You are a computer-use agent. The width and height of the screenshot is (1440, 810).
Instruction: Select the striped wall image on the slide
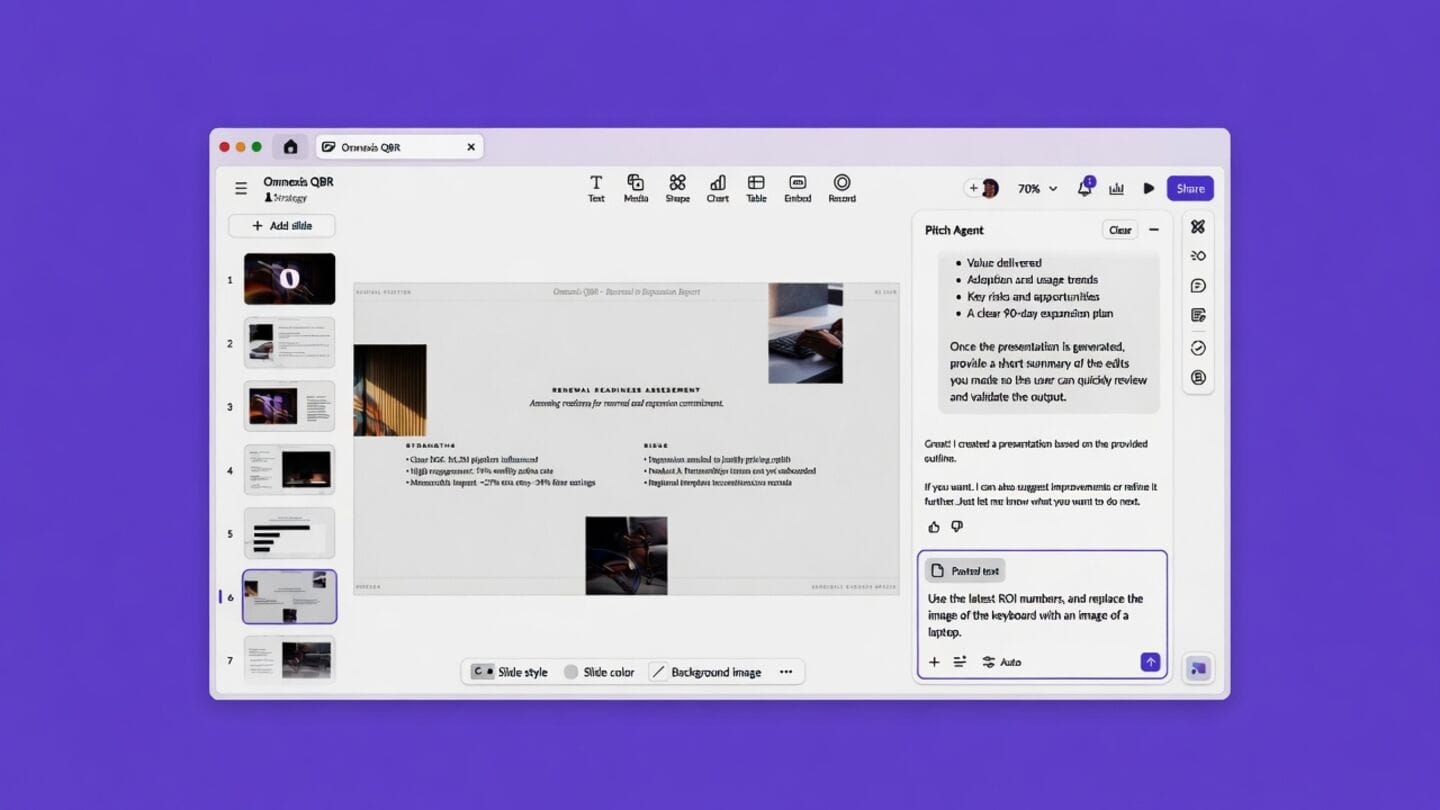(390, 390)
